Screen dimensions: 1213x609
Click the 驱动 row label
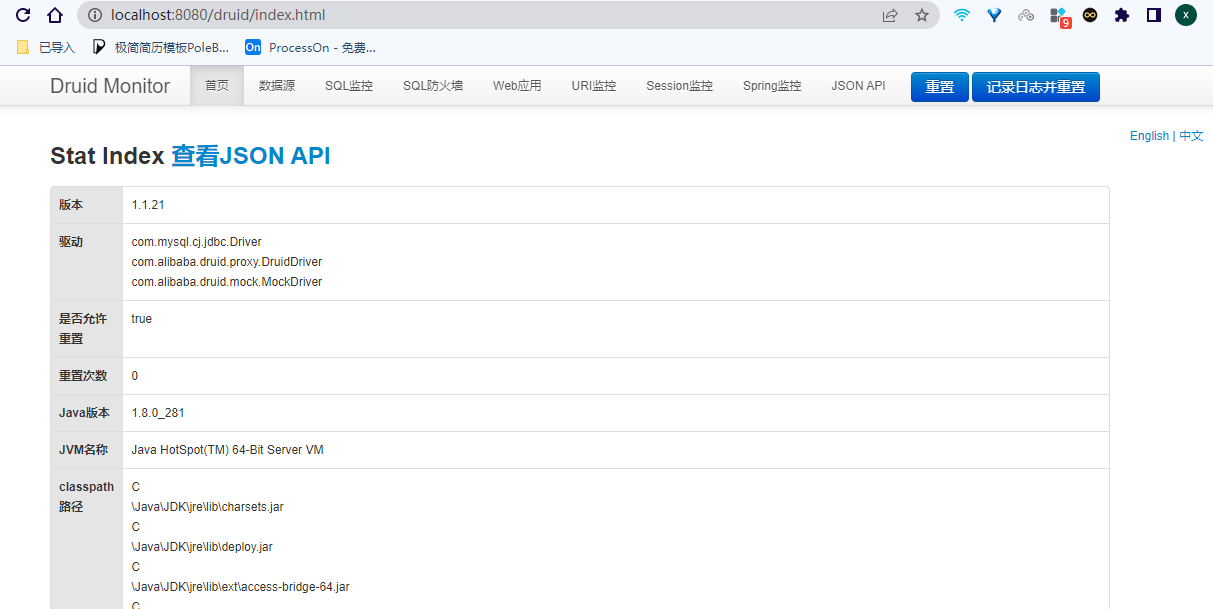[71, 242]
